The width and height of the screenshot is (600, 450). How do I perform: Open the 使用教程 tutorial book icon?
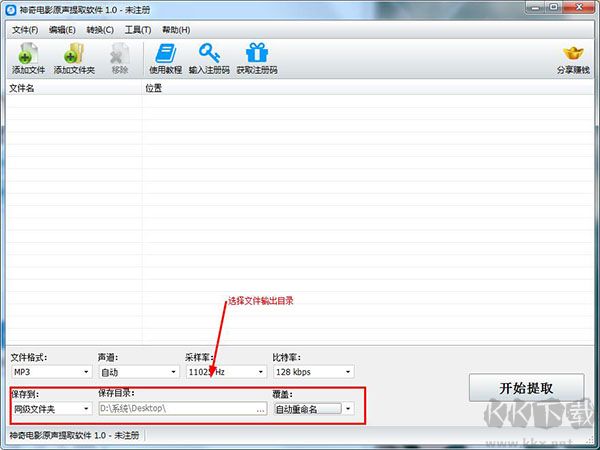pos(165,58)
